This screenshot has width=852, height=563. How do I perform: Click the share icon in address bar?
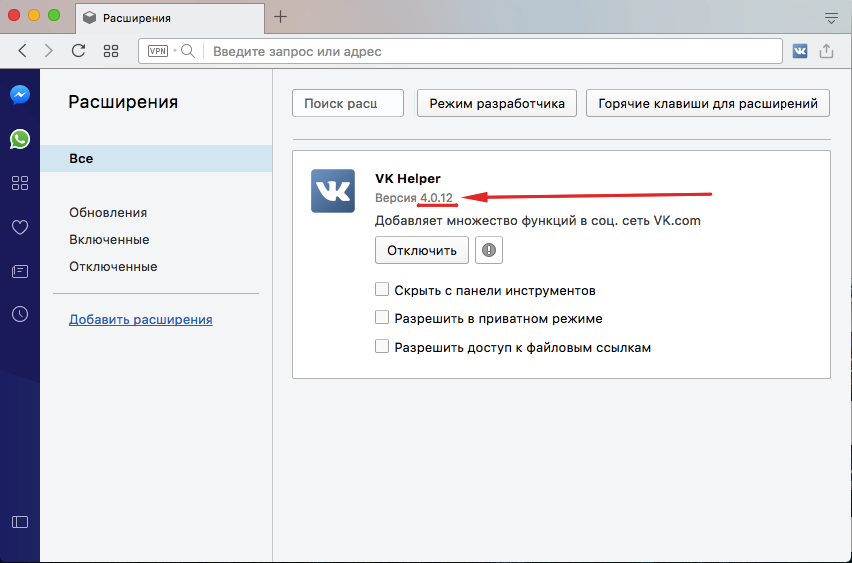point(827,51)
